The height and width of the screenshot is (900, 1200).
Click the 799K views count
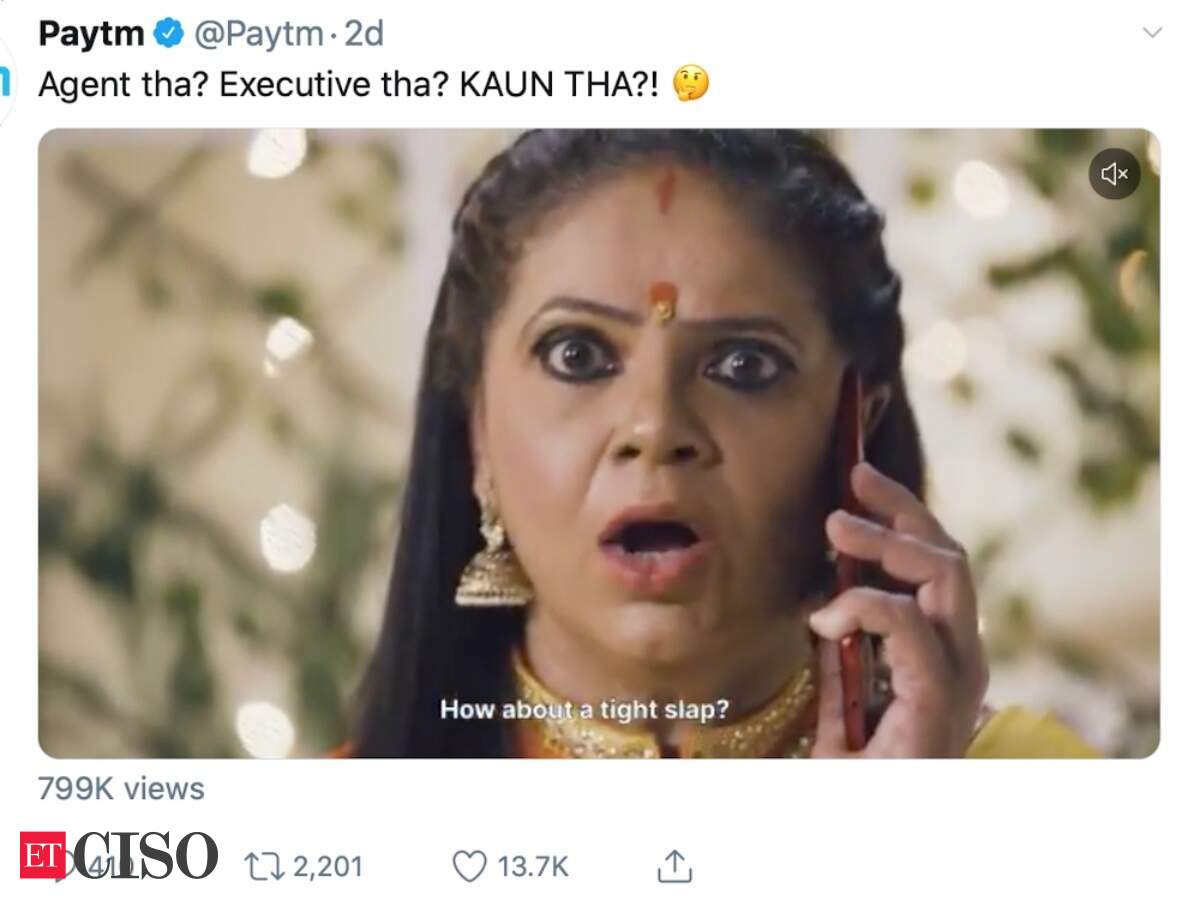pyautogui.click(x=121, y=789)
